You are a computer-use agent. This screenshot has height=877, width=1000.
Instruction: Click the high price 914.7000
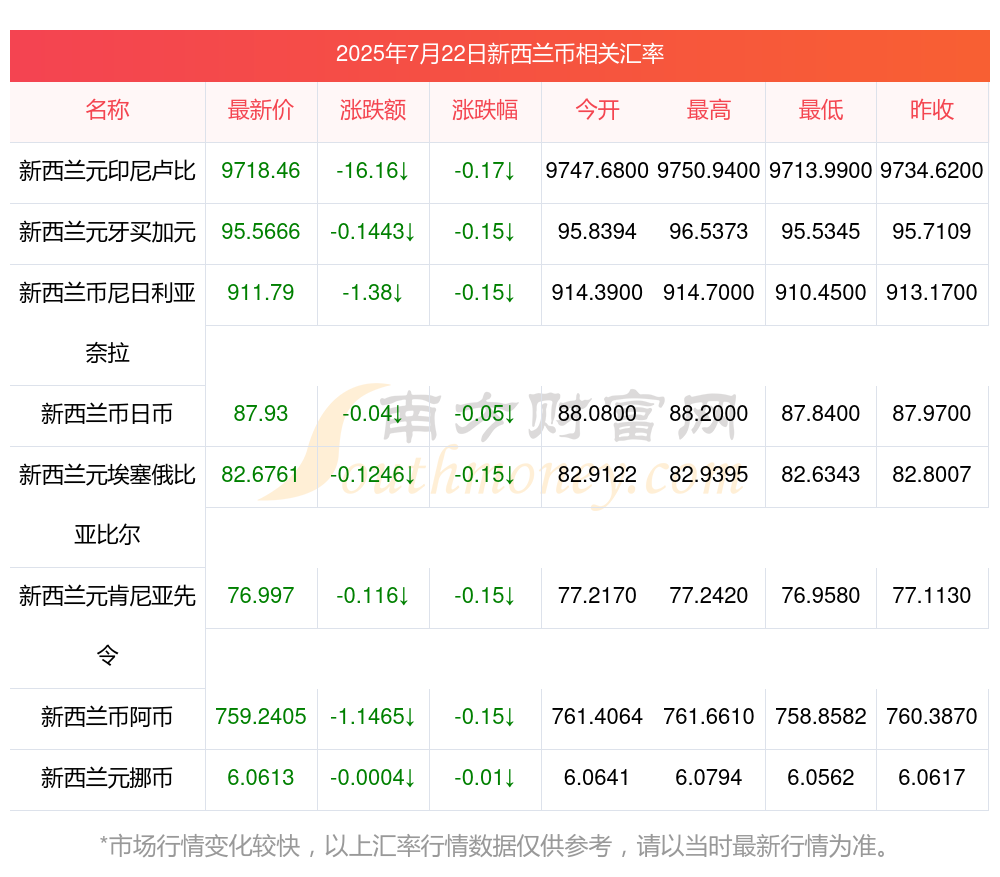coord(709,293)
